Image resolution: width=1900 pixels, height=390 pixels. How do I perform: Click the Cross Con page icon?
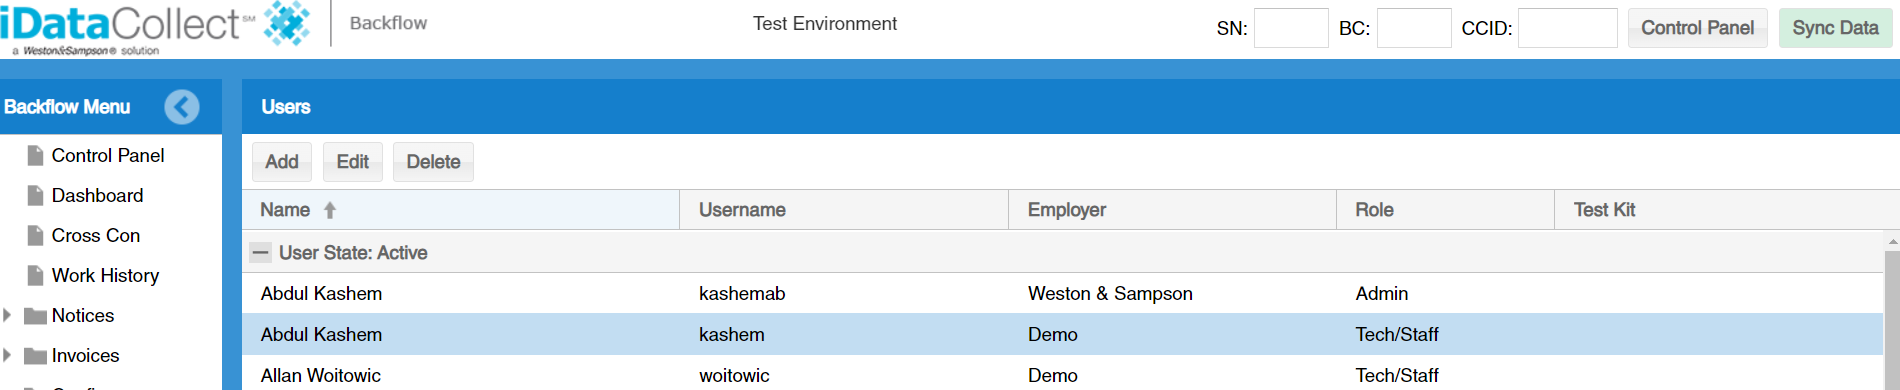coord(36,235)
